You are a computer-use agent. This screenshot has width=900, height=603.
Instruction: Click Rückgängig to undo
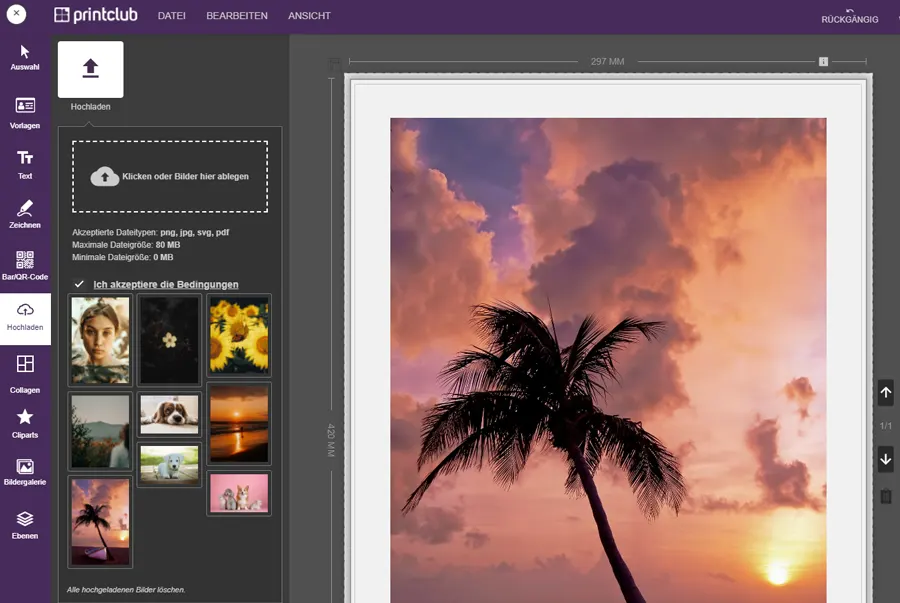[x=849, y=15]
